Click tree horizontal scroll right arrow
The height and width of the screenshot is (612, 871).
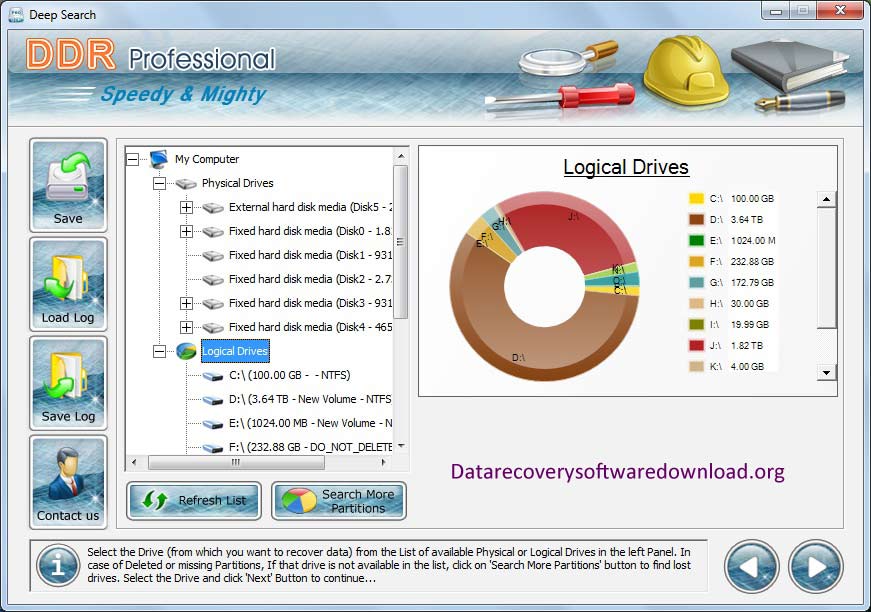point(383,462)
